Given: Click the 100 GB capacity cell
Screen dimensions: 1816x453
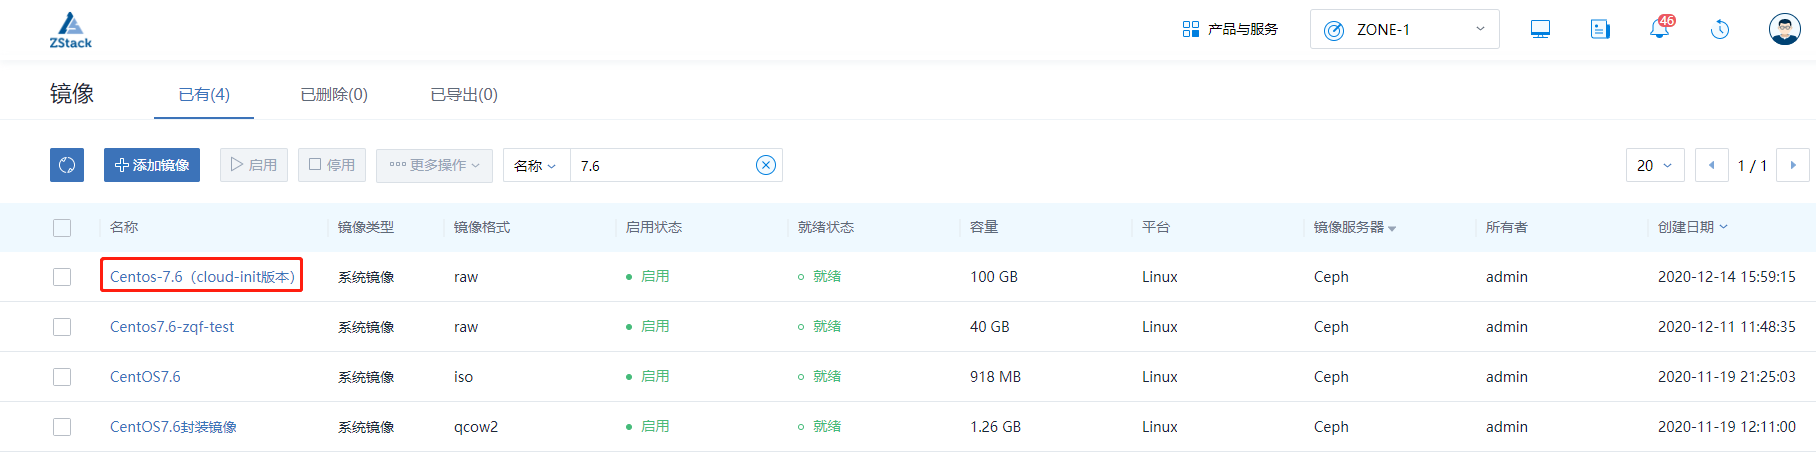Looking at the screenshot, I should tap(994, 277).
